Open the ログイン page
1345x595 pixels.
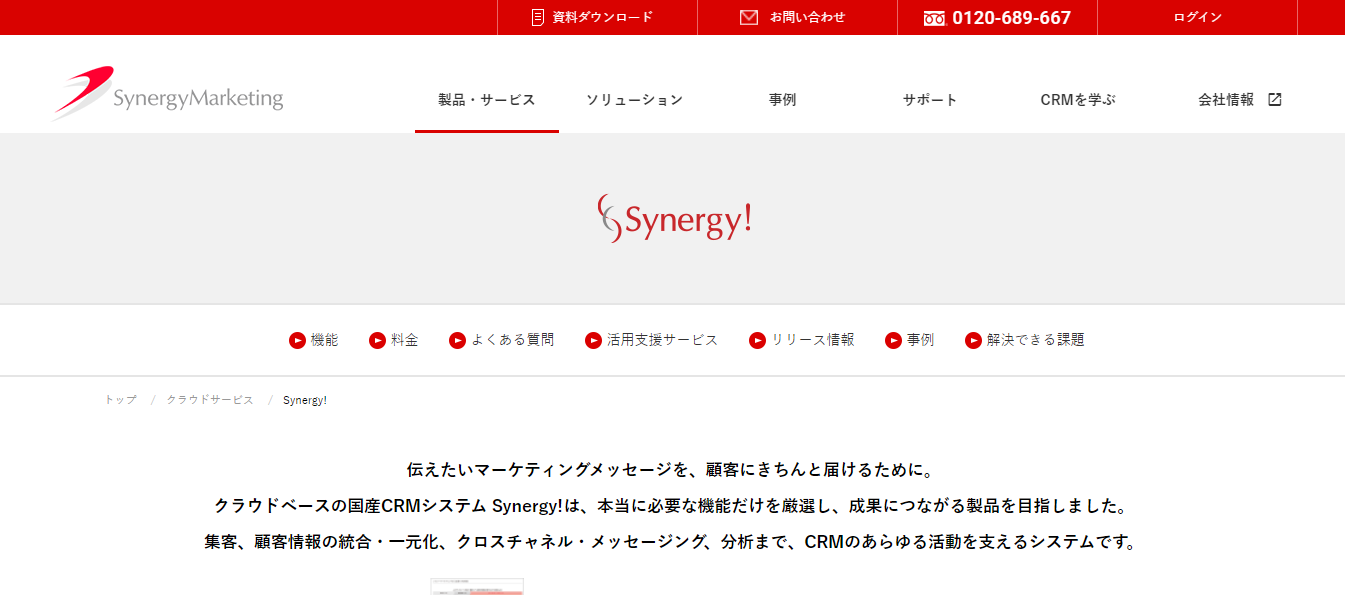[x=1196, y=17]
